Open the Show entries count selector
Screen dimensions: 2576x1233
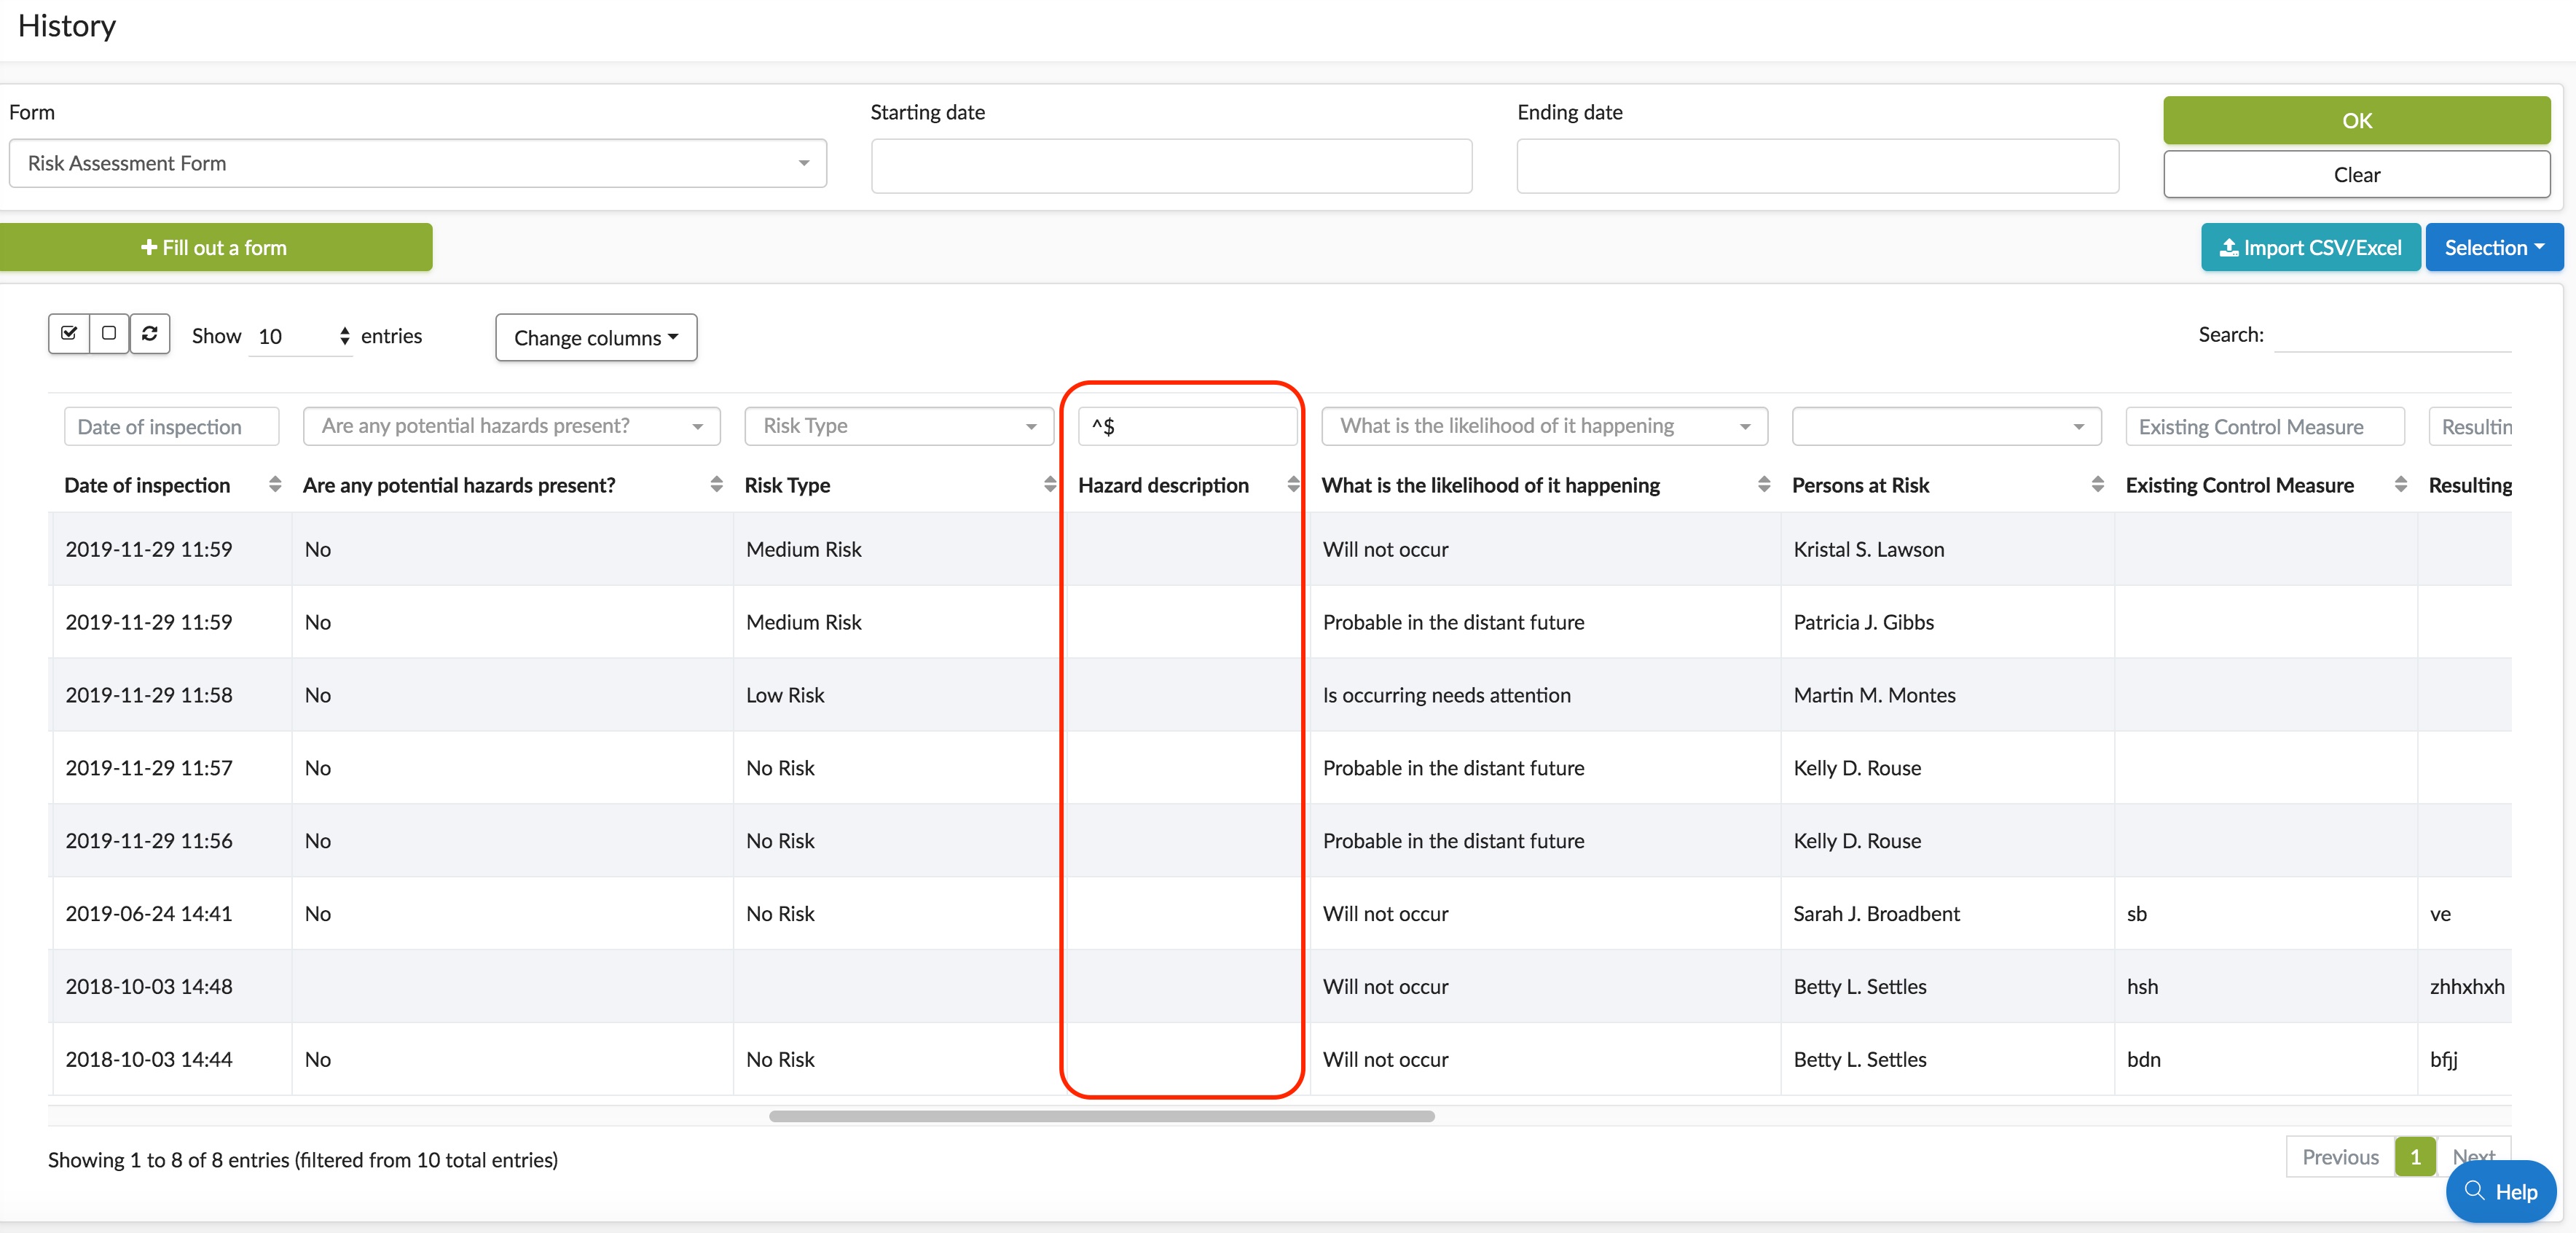coord(301,336)
